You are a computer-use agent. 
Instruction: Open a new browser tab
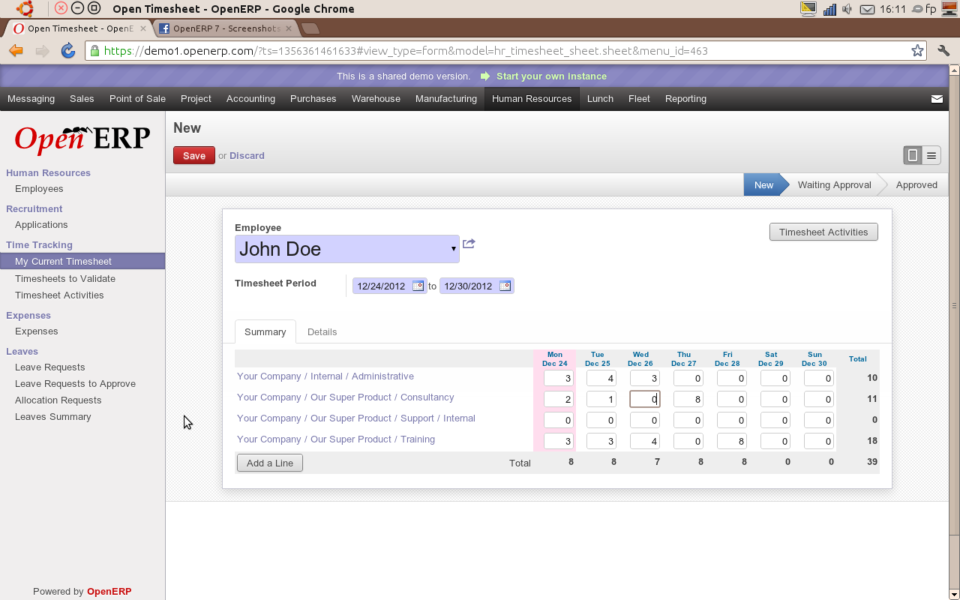tap(310, 28)
